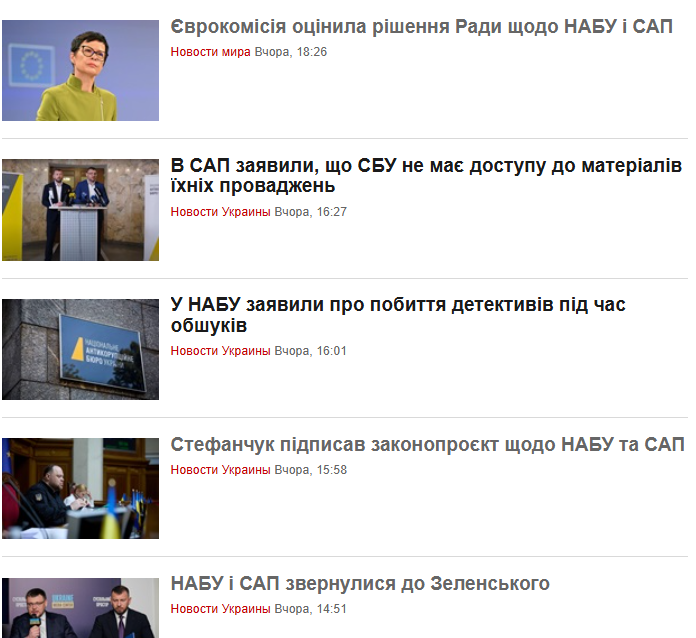
Task: Click the 'Вчора, 18:26' timestamp
Action: pyautogui.click(x=290, y=52)
